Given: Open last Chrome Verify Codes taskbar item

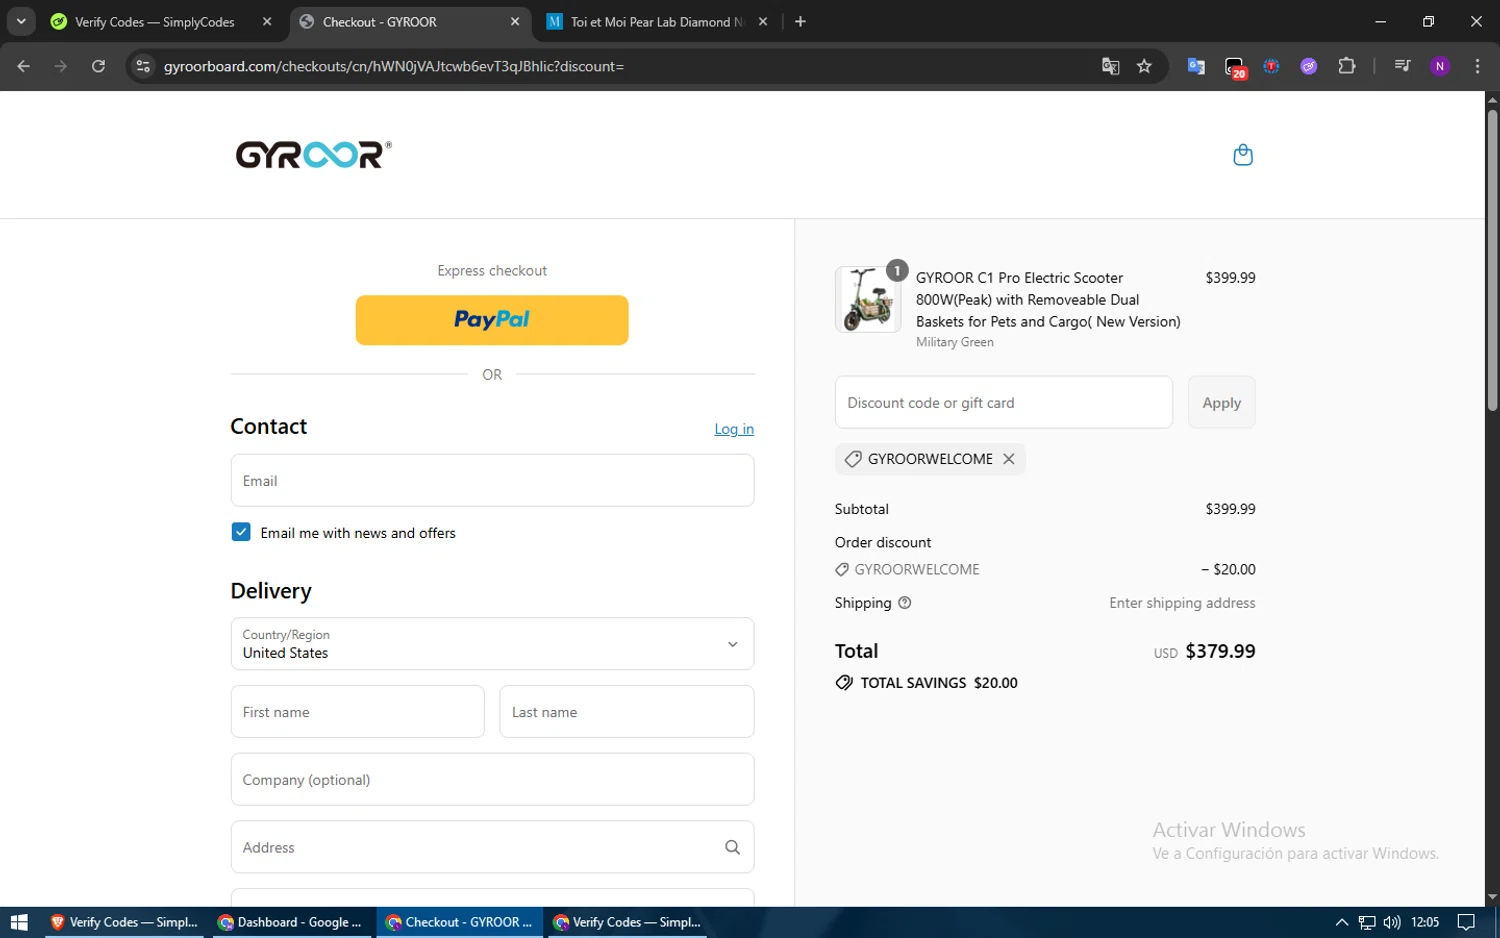Looking at the screenshot, I should [627, 922].
